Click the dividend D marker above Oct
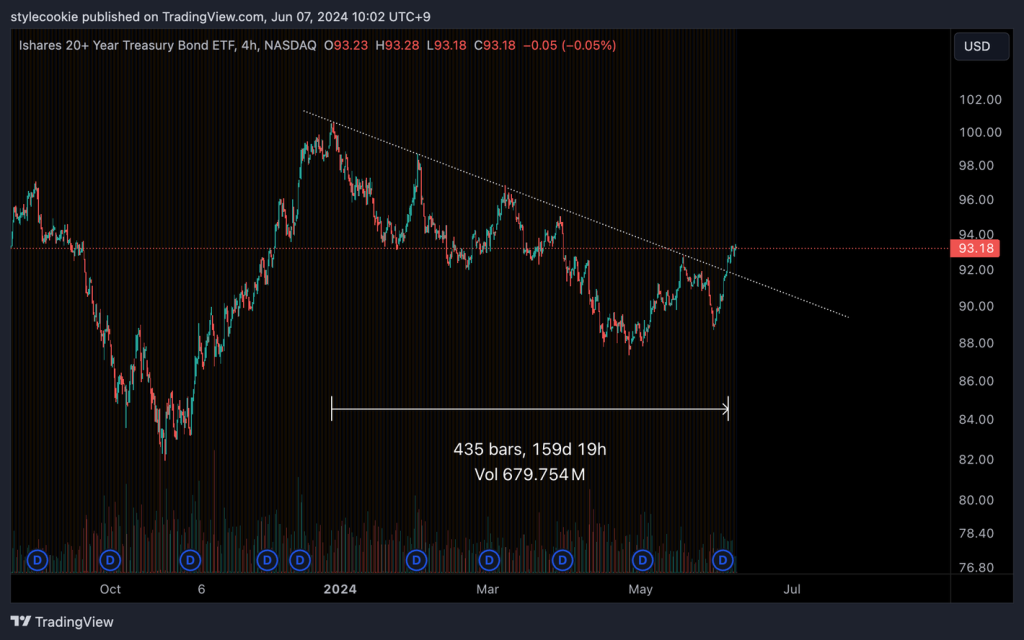This screenshot has height=640, width=1024. coord(110,560)
